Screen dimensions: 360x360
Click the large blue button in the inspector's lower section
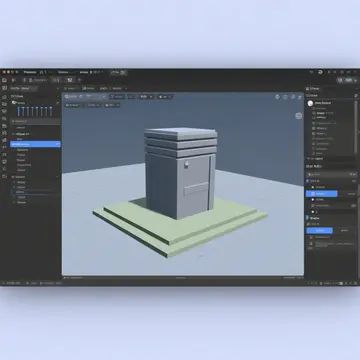tap(319, 231)
